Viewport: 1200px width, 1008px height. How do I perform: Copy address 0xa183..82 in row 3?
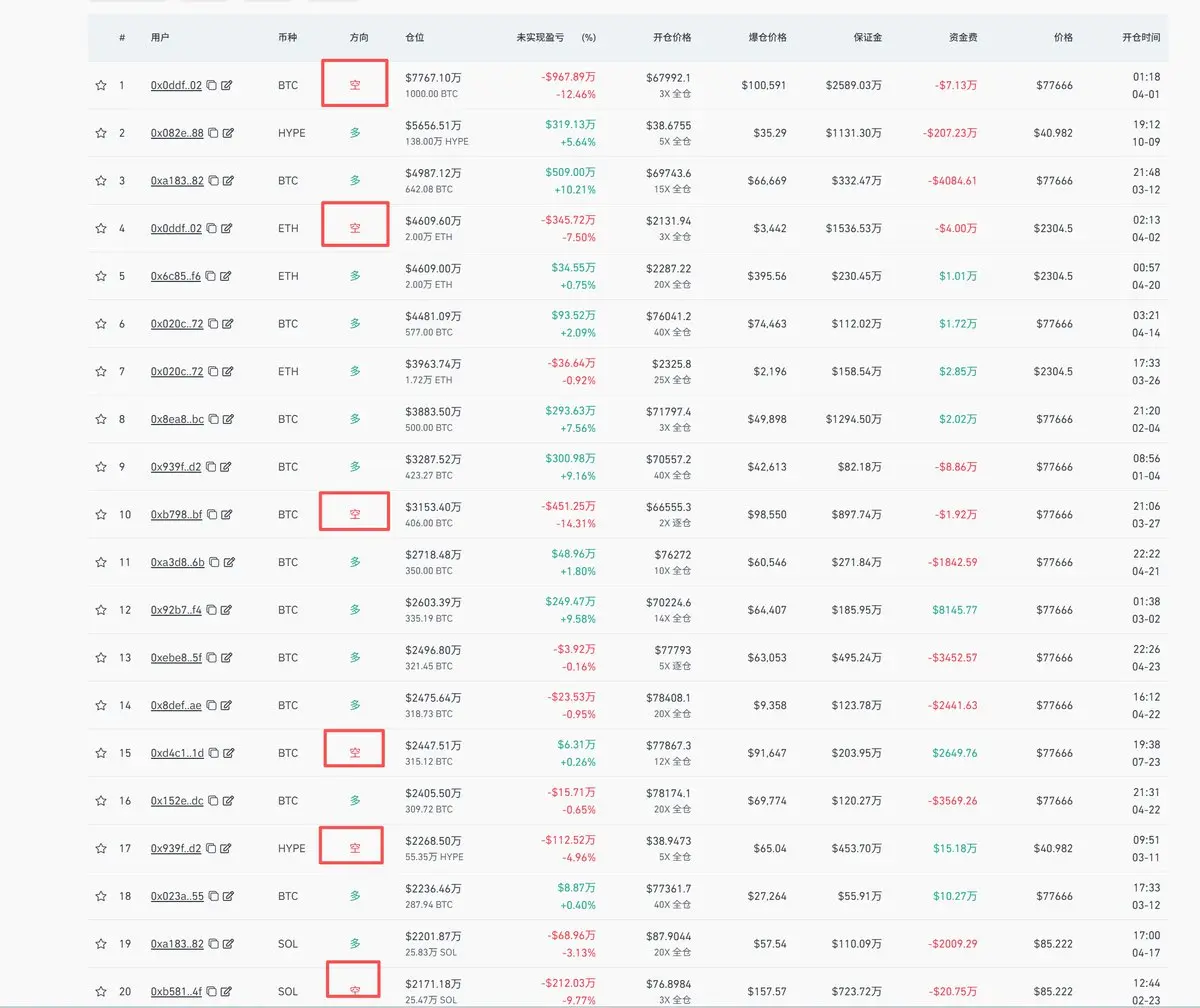pyautogui.click(x=212, y=181)
